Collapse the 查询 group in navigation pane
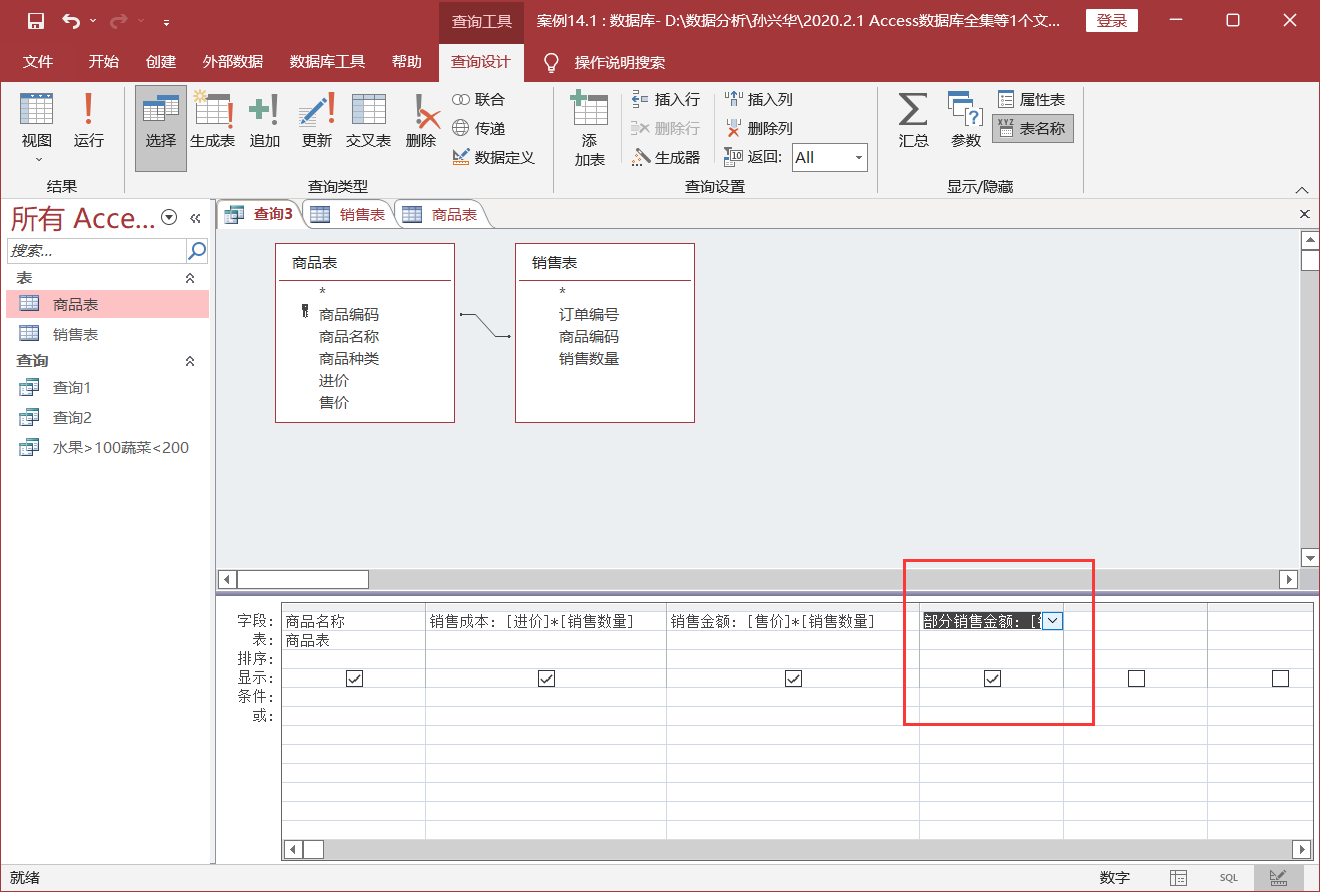Image resolution: width=1320 pixels, height=892 pixels. (x=190, y=361)
